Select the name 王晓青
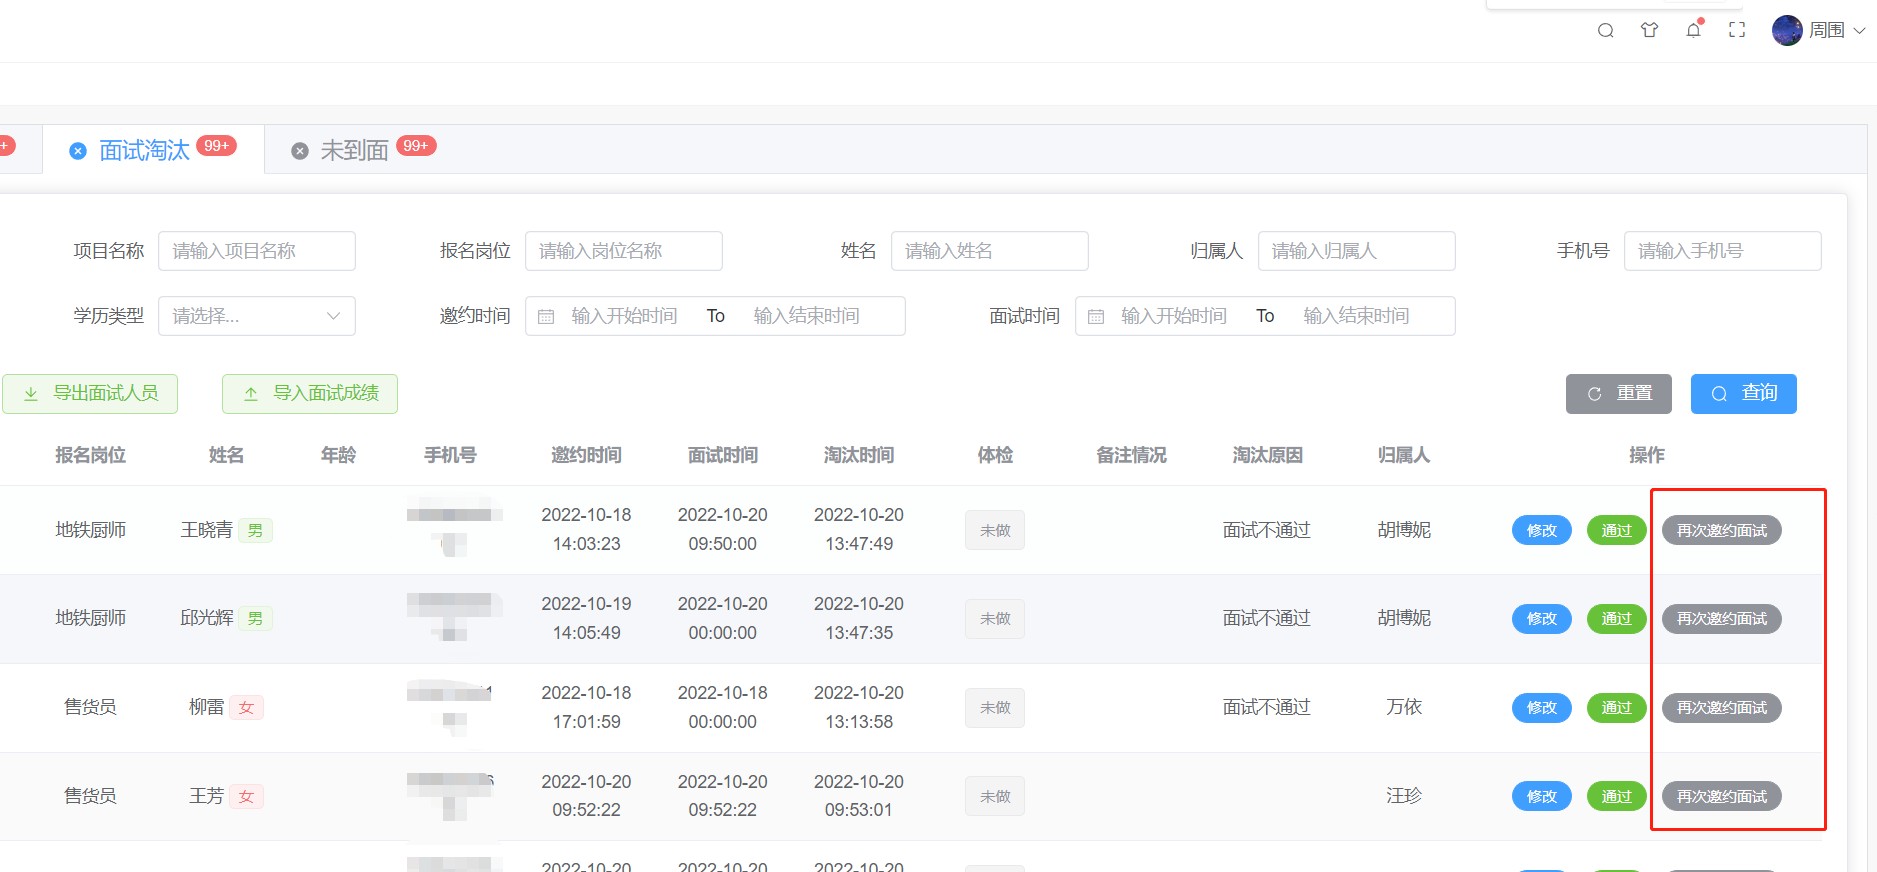Image resolution: width=1877 pixels, height=872 pixels. pos(206,530)
